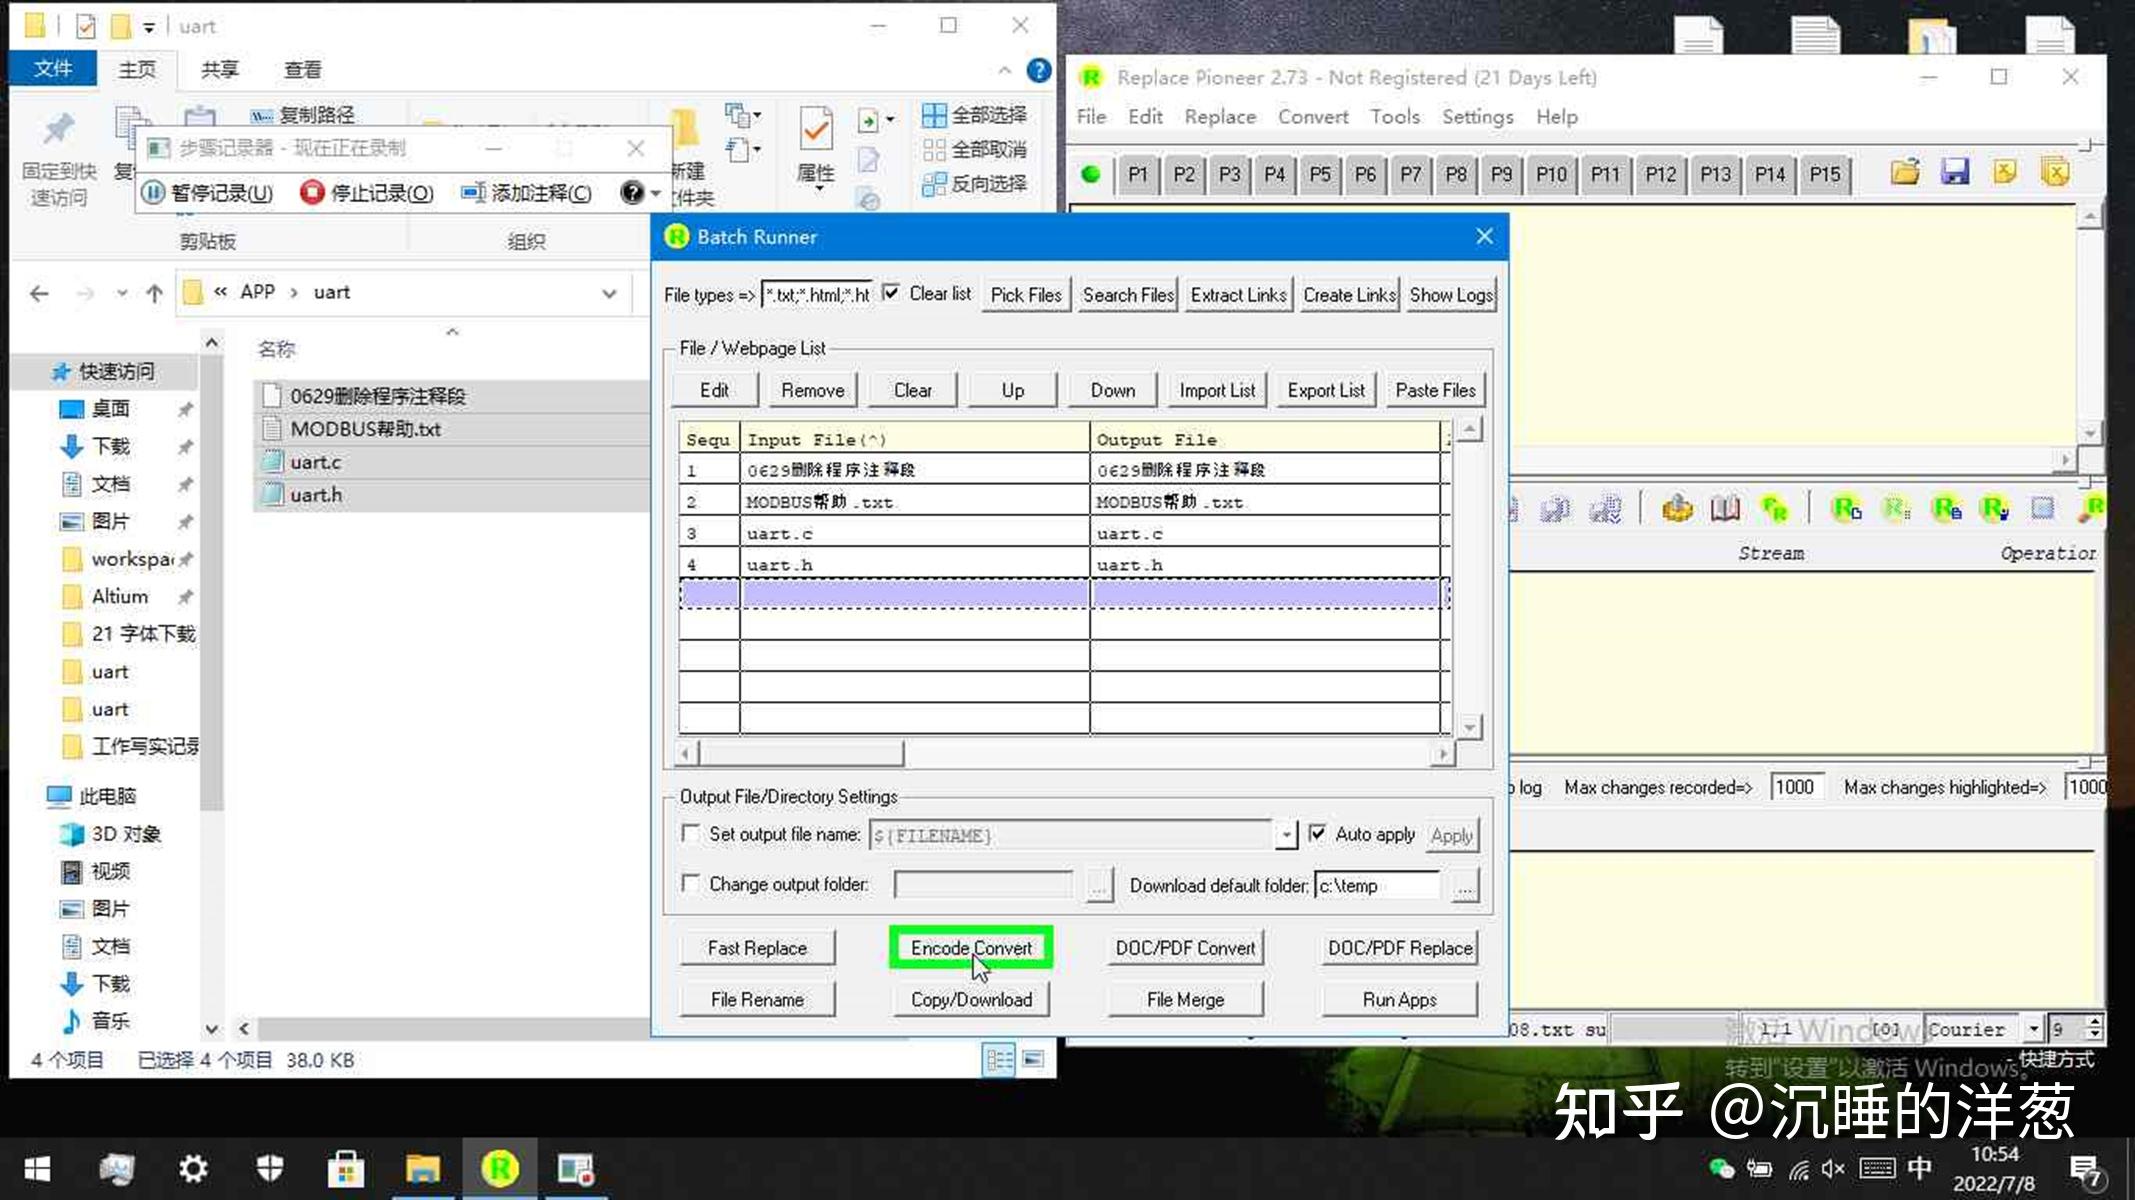
Task: Switch to the 查看 tab in Explorer
Action: [x=303, y=70]
